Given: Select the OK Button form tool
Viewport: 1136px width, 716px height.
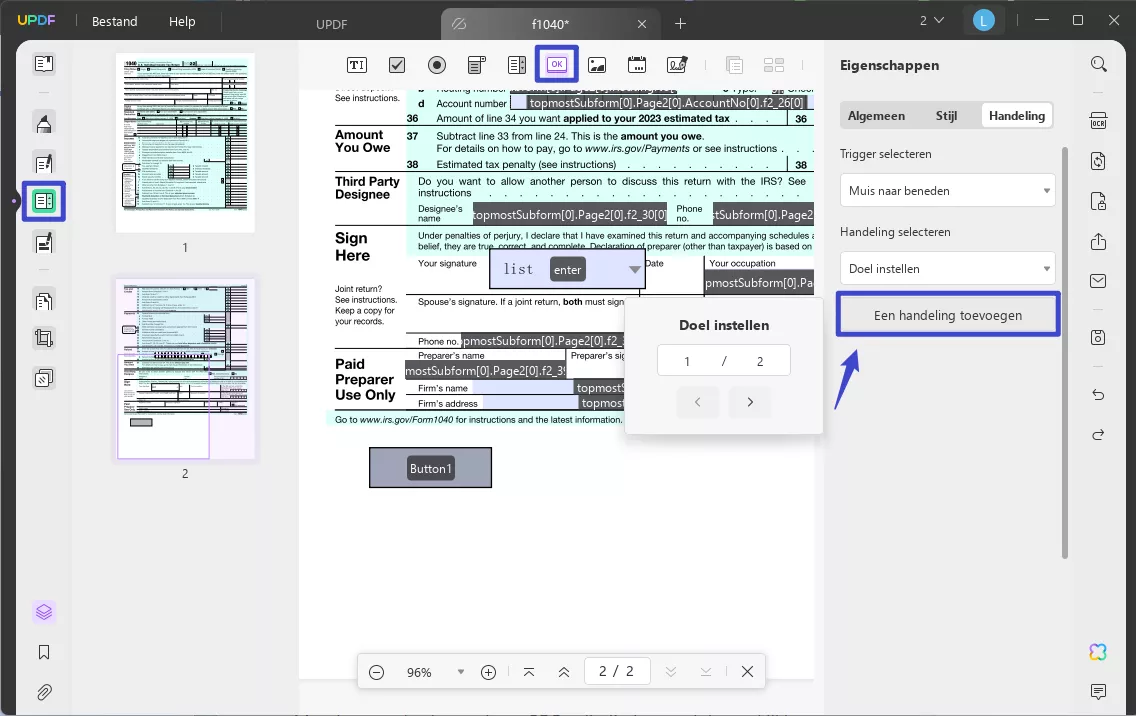Looking at the screenshot, I should click(x=556, y=64).
